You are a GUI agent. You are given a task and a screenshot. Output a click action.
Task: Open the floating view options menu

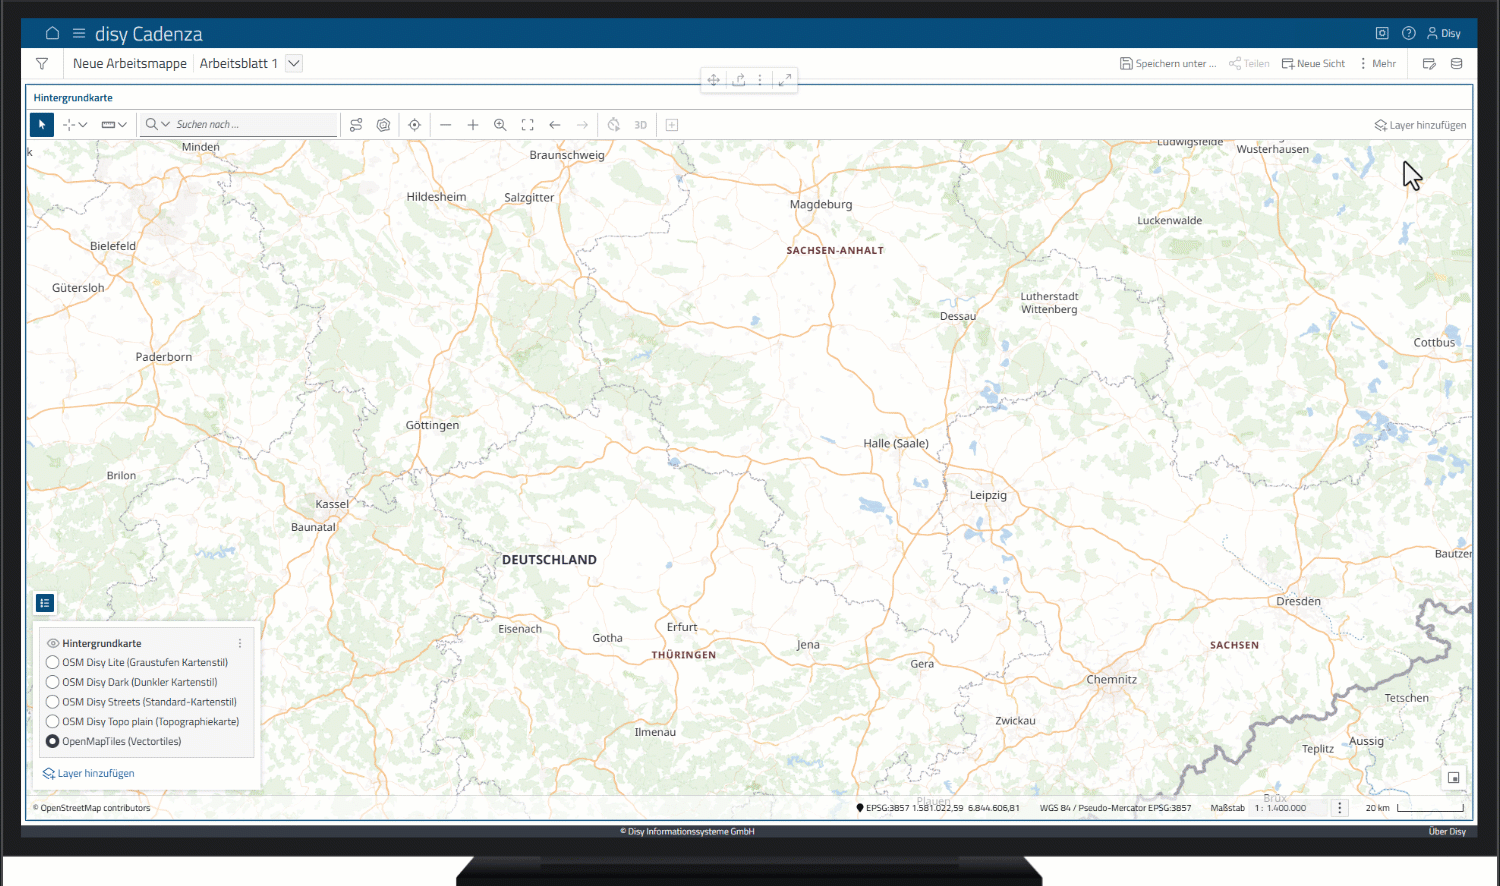point(760,80)
